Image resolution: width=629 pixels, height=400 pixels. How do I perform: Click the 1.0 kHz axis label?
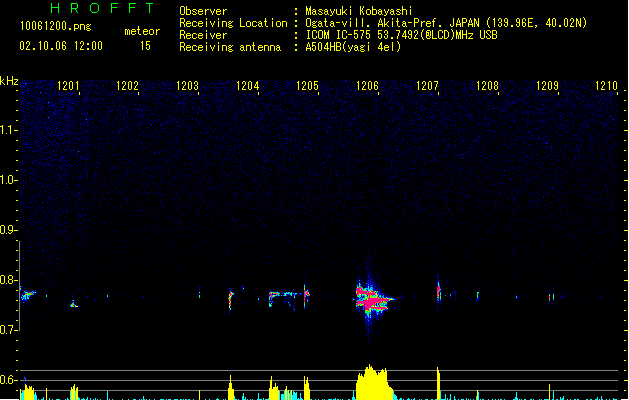point(8,180)
